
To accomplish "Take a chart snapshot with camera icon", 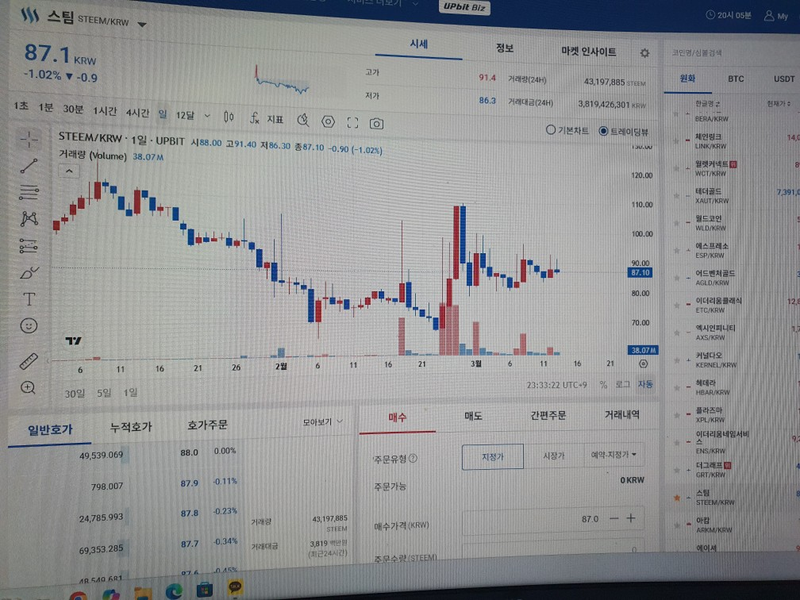I will [x=376, y=122].
